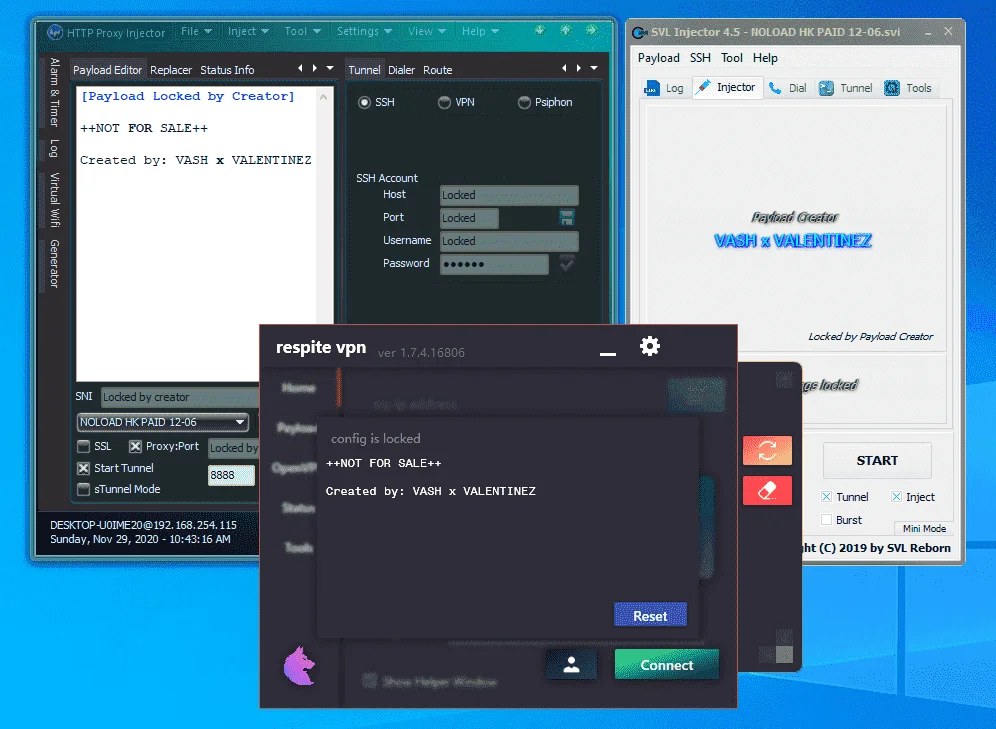Minimize the respite vpn window
The width and height of the screenshot is (996, 729).
click(608, 353)
